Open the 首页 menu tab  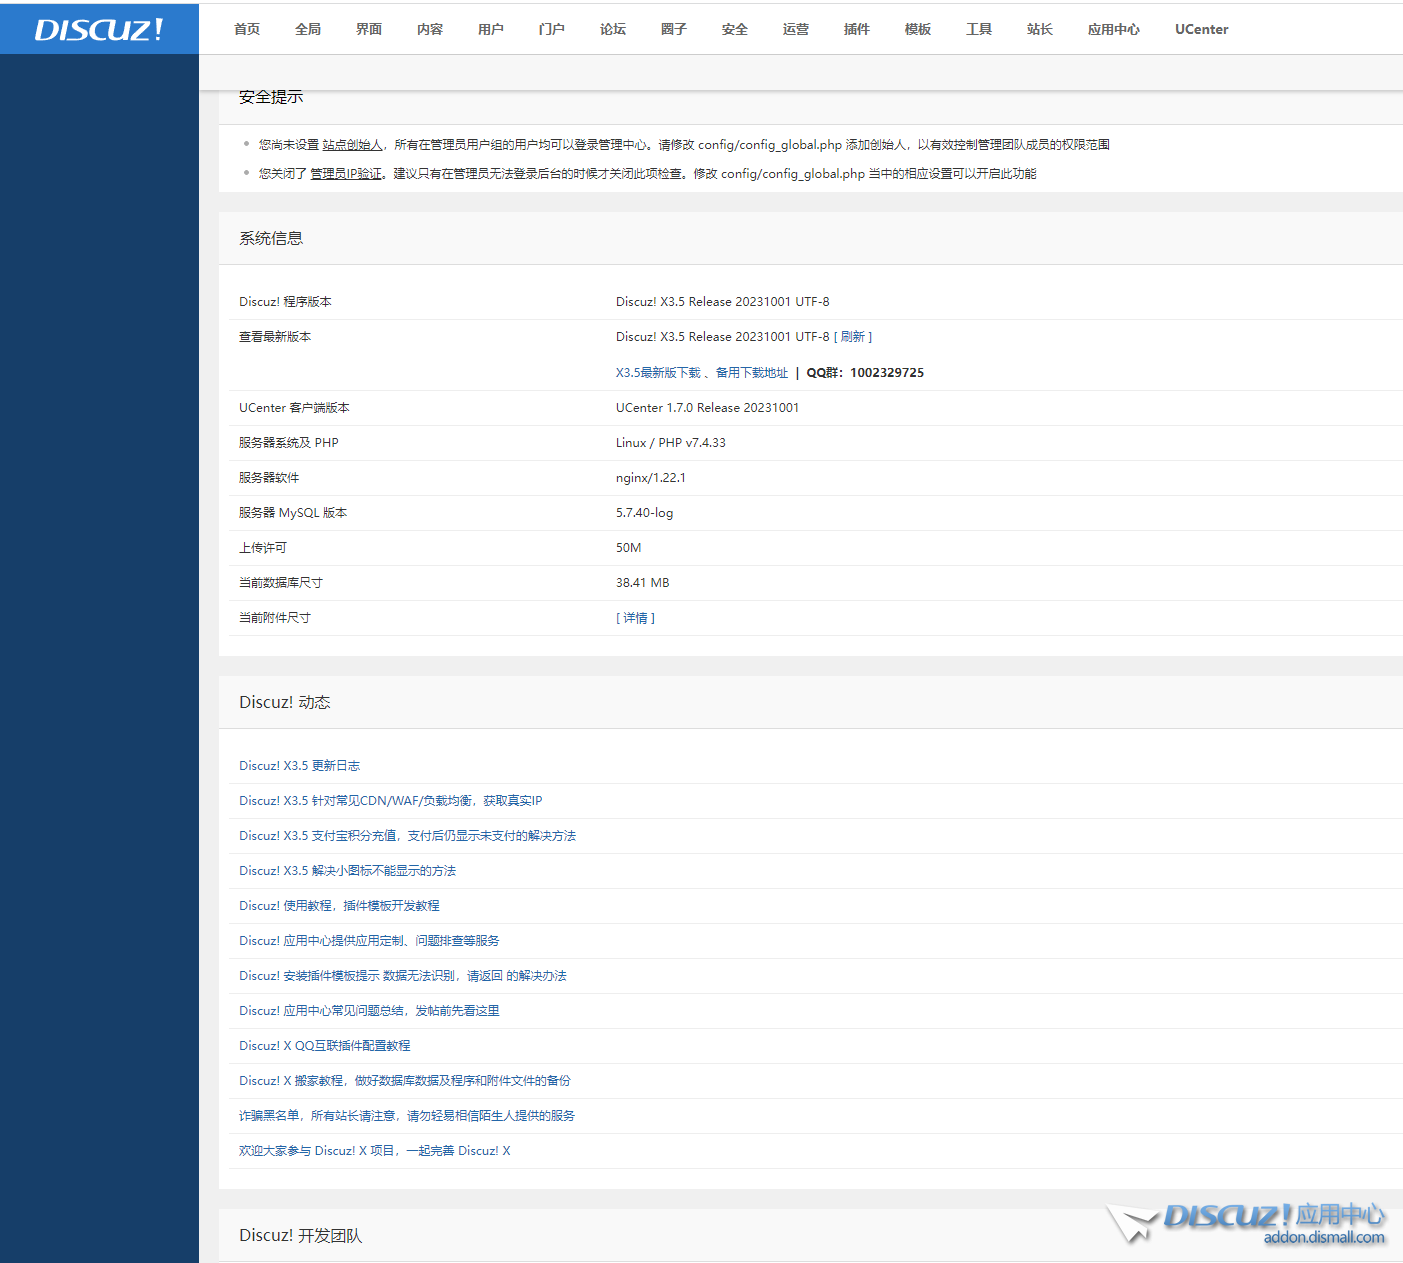(247, 29)
